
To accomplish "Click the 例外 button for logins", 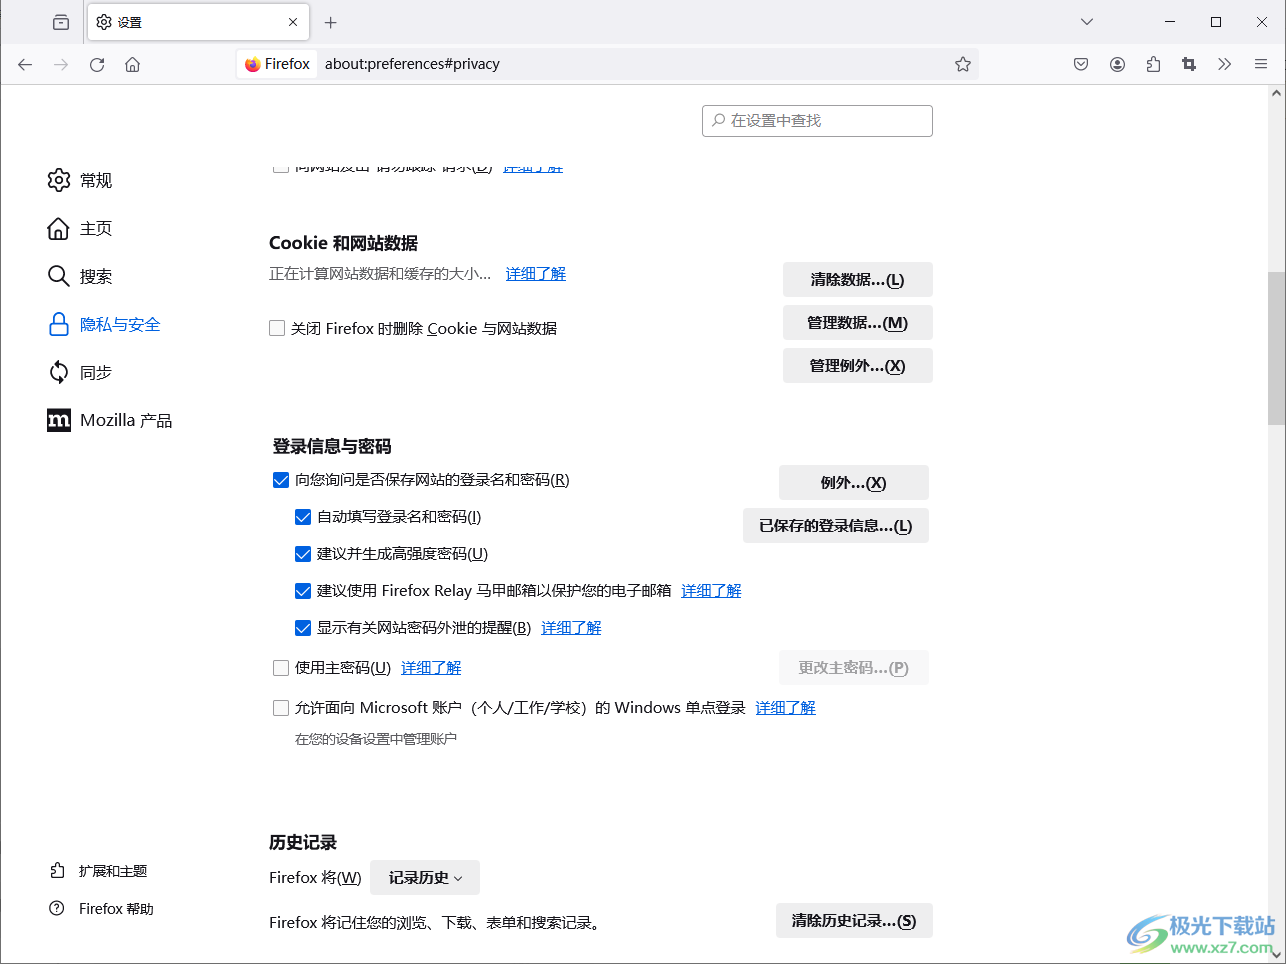I will (x=854, y=483).
